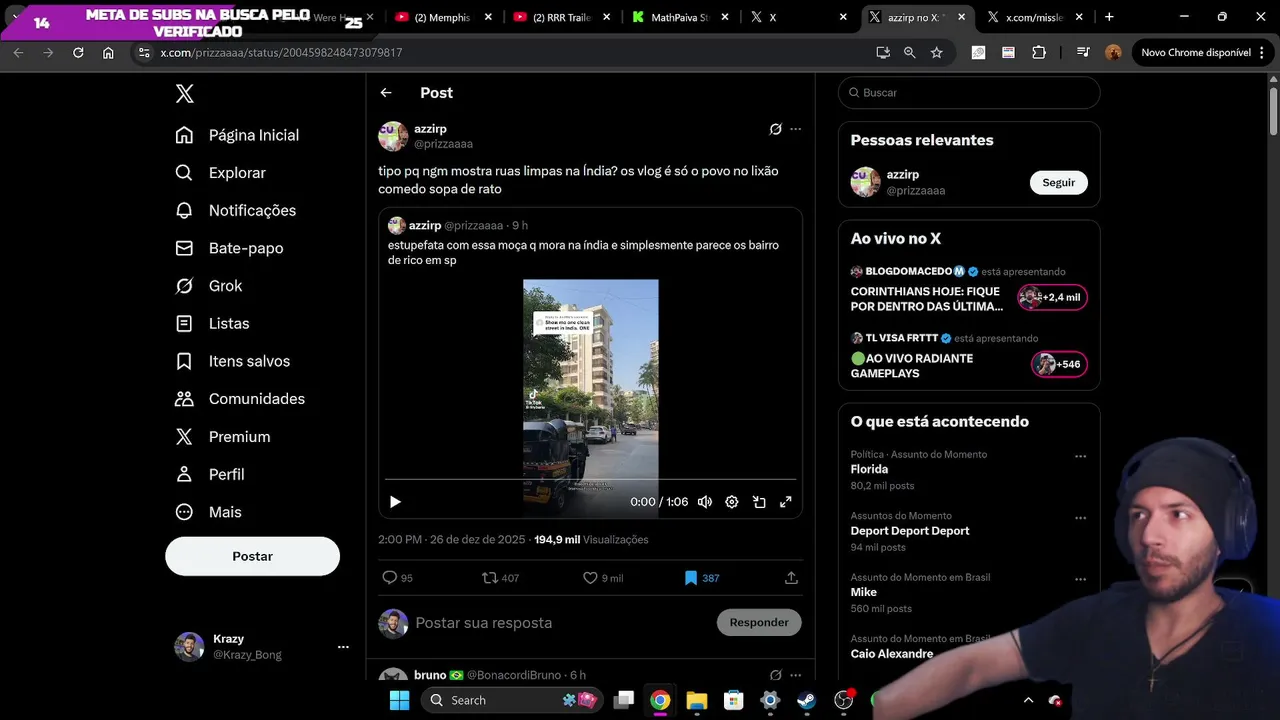1280x720 pixels.
Task: Open Krazy account options menu
Action: click(343, 647)
